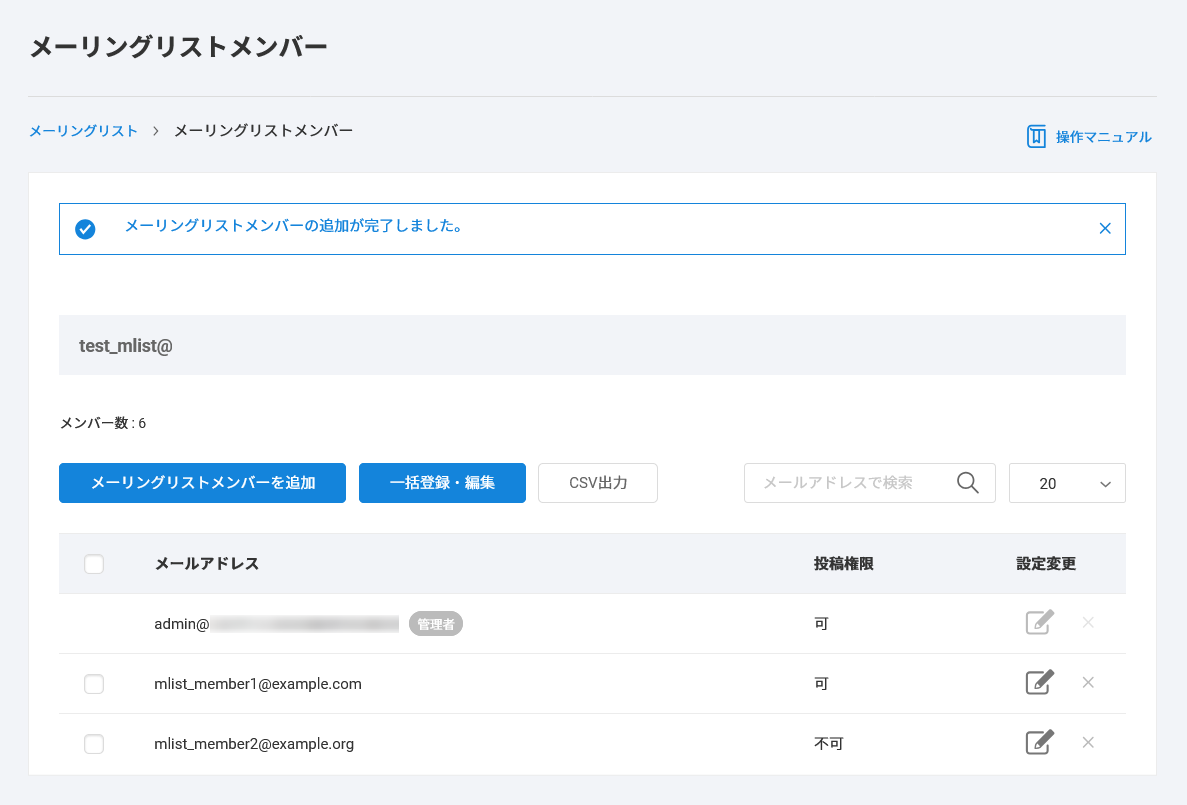Image resolution: width=1187 pixels, height=805 pixels.
Task: Click the 一括登録・編集 button
Action: (442, 483)
